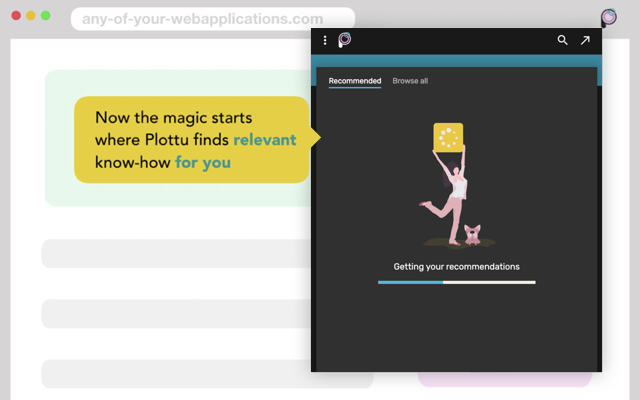
Task: Click the recommendations loading progress bar
Action: pyautogui.click(x=457, y=282)
